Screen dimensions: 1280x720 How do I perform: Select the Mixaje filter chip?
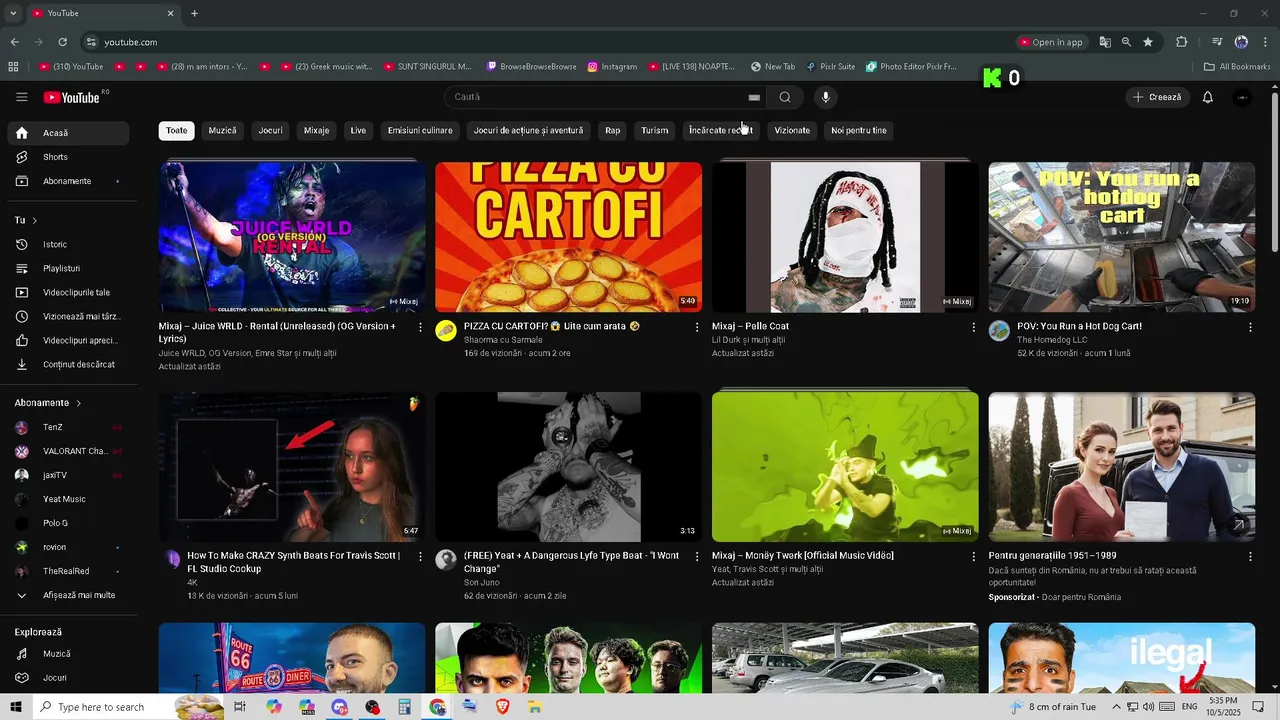tap(316, 130)
